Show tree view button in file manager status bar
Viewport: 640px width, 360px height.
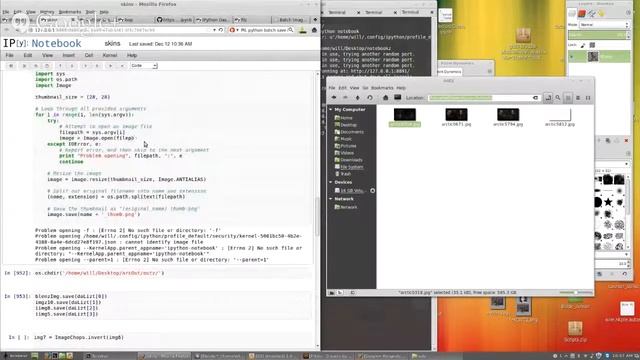tap(340, 293)
